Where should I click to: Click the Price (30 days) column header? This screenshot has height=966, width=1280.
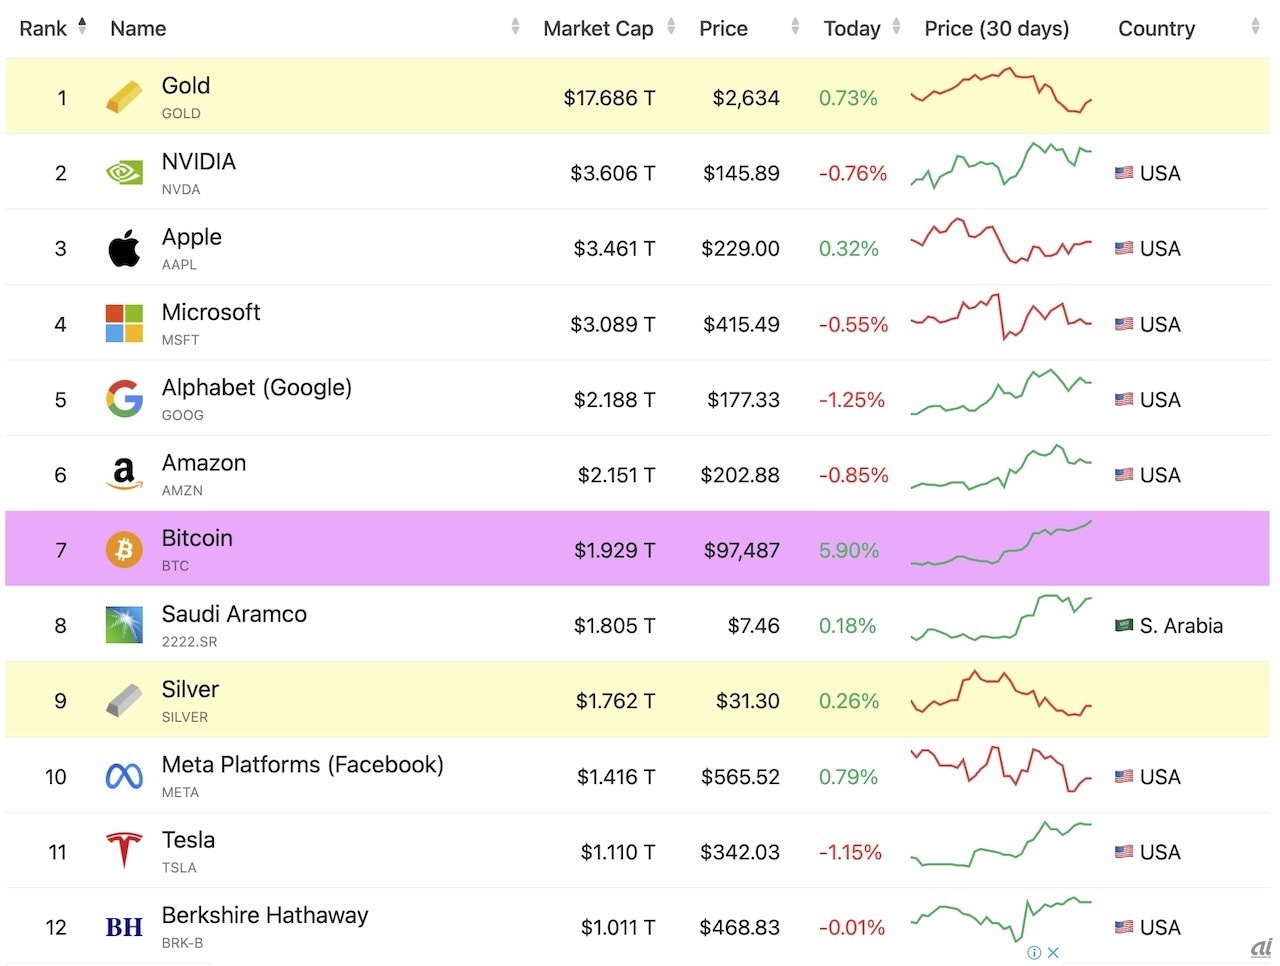click(996, 28)
